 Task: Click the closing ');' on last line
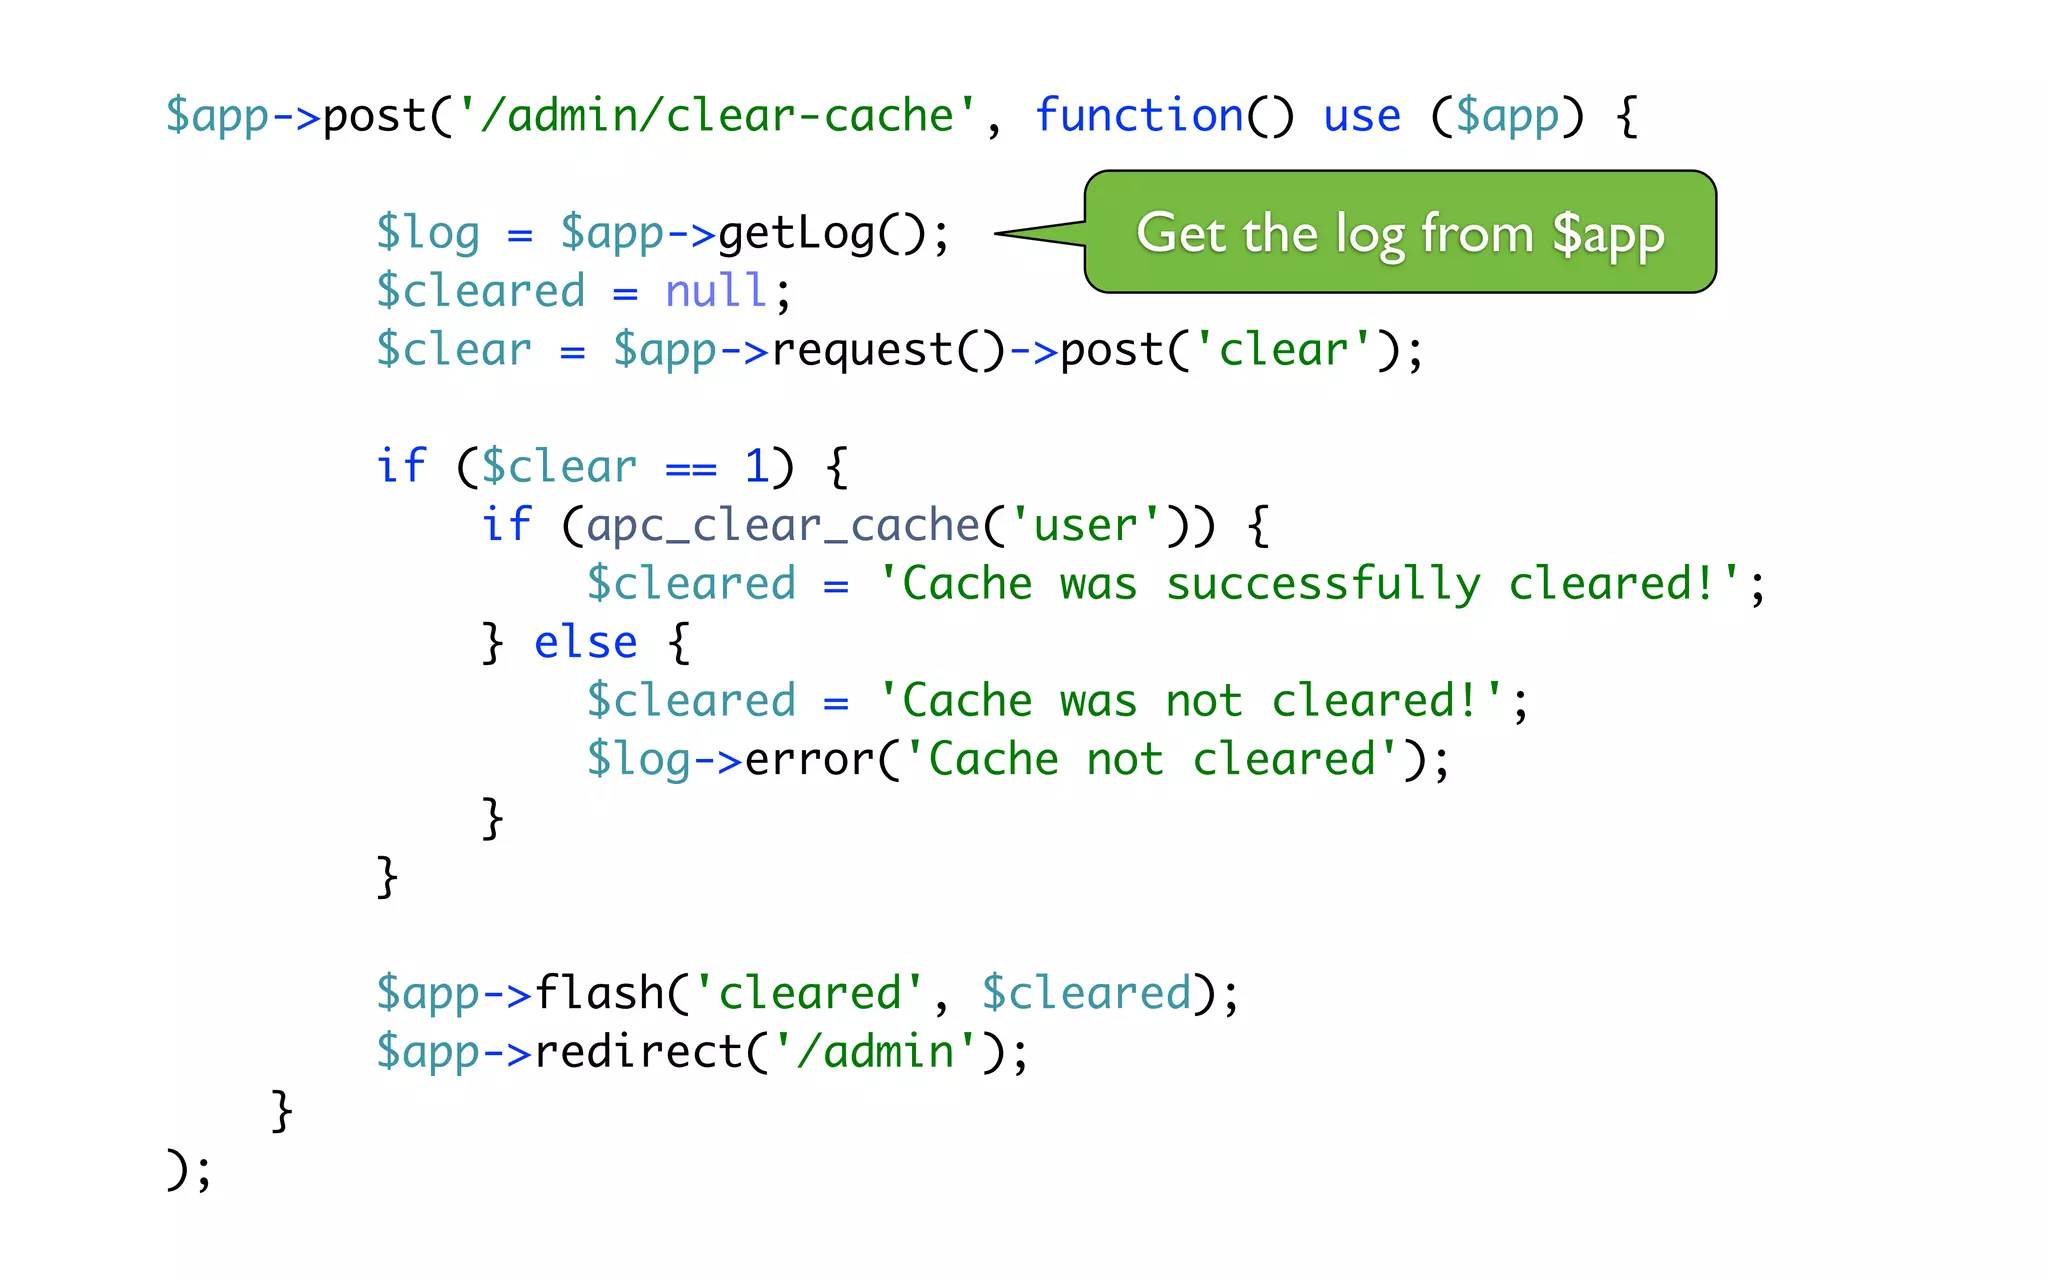pos(189,1170)
